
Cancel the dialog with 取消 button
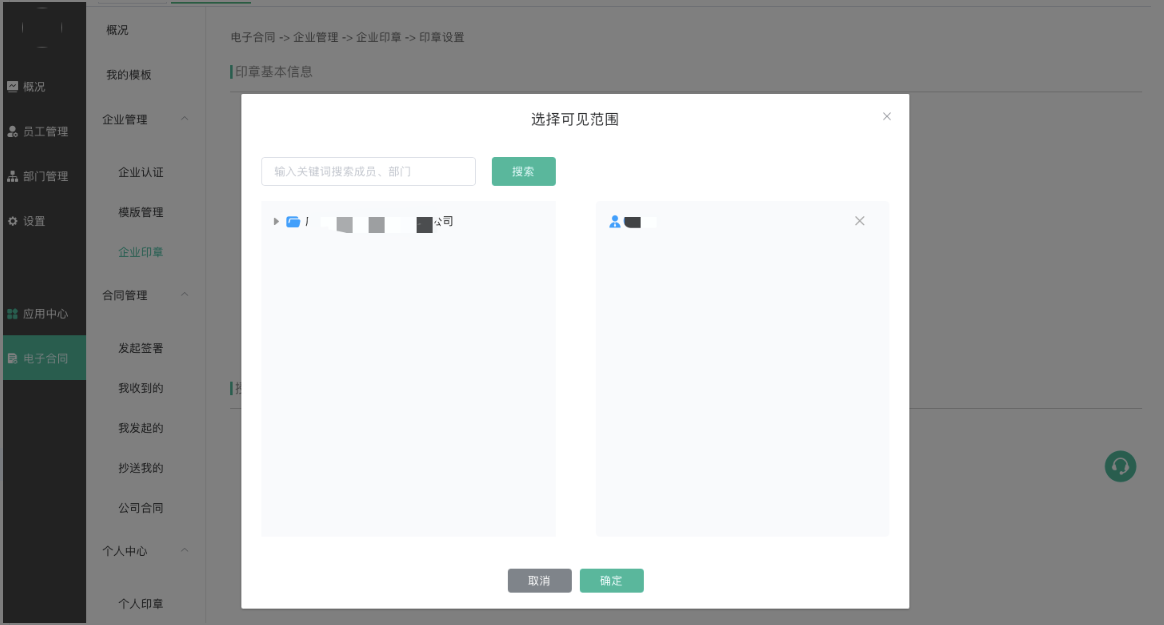pos(539,581)
